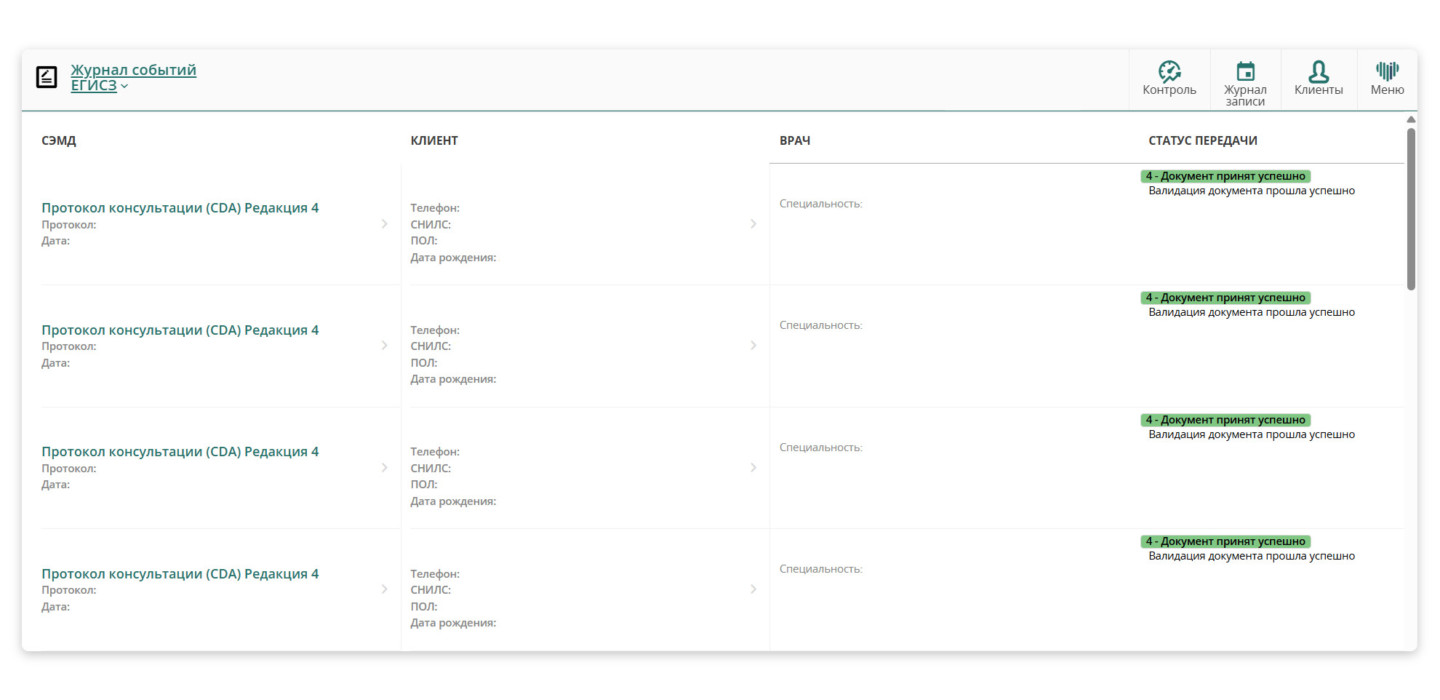The width and height of the screenshot is (1440, 700).
Task: Open first Протокол консультации (CDA) Редакция 4
Action: tap(180, 208)
